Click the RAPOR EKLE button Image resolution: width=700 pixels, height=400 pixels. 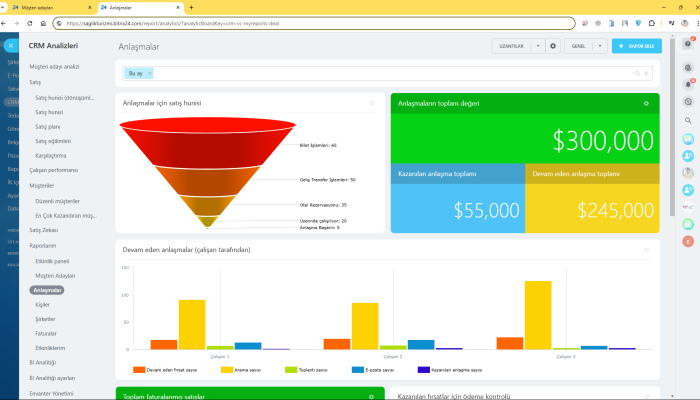click(x=637, y=46)
